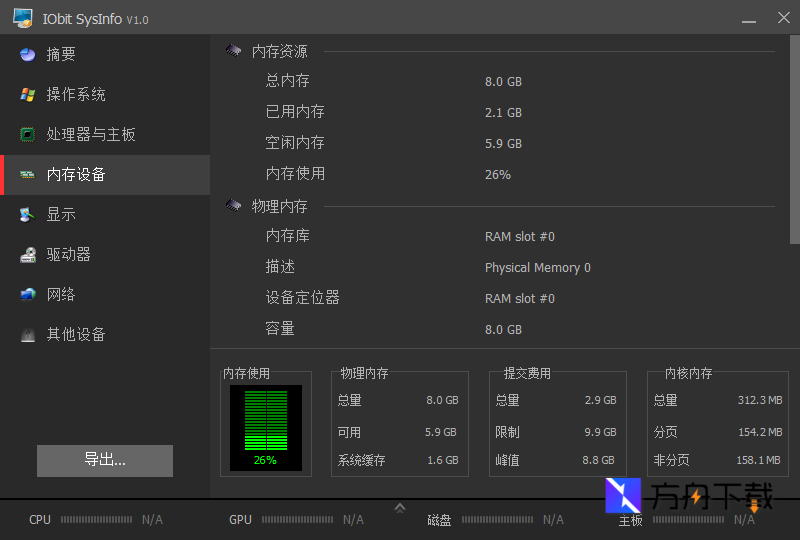This screenshot has width=800, height=540.
Task: Click the 空闲内存 value 5.9 GB
Action: click(x=503, y=144)
